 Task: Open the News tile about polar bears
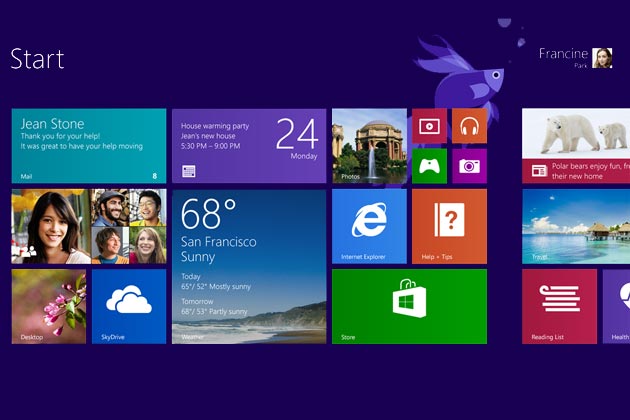click(x=576, y=146)
